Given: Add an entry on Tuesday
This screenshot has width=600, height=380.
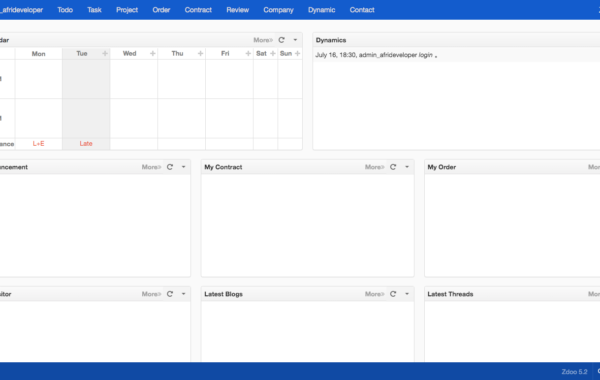Looking at the screenshot, I should 105,54.
